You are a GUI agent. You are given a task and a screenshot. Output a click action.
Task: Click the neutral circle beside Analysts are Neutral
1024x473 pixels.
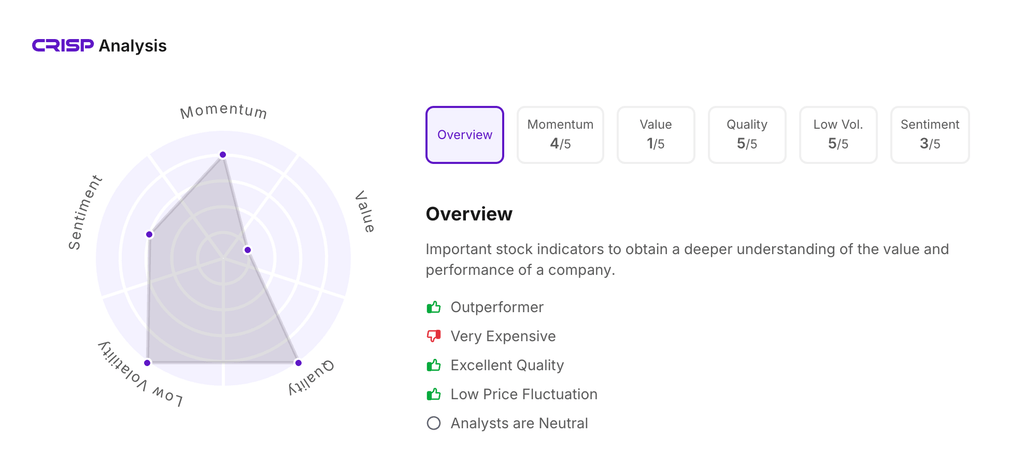434,423
